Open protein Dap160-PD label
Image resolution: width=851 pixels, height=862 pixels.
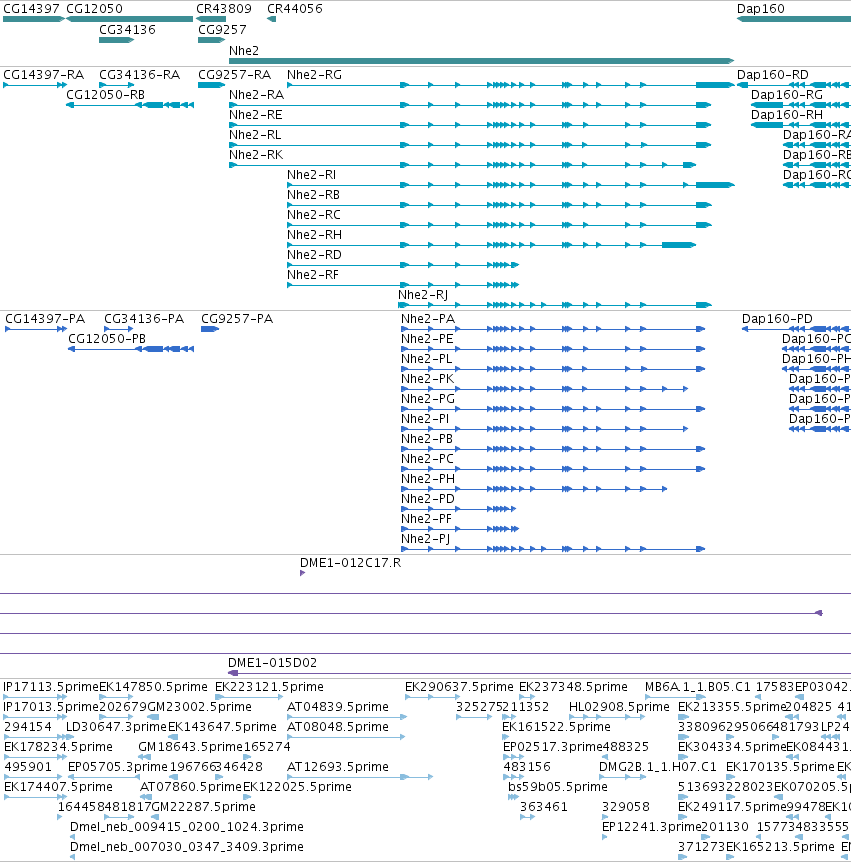click(x=777, y=319)
